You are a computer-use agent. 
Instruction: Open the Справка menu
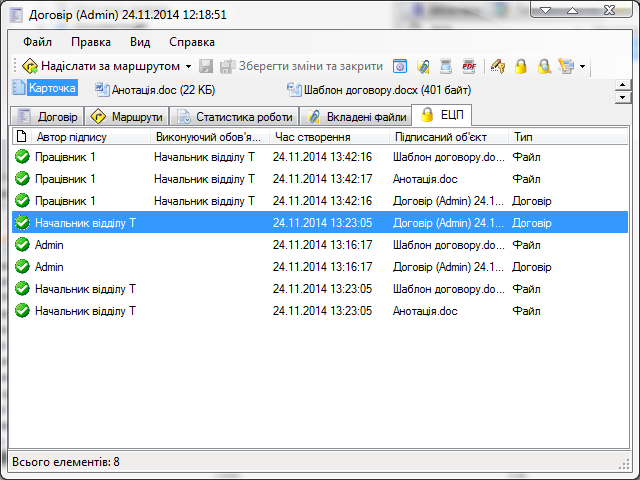pyautogui.click(x=192, y=42)
